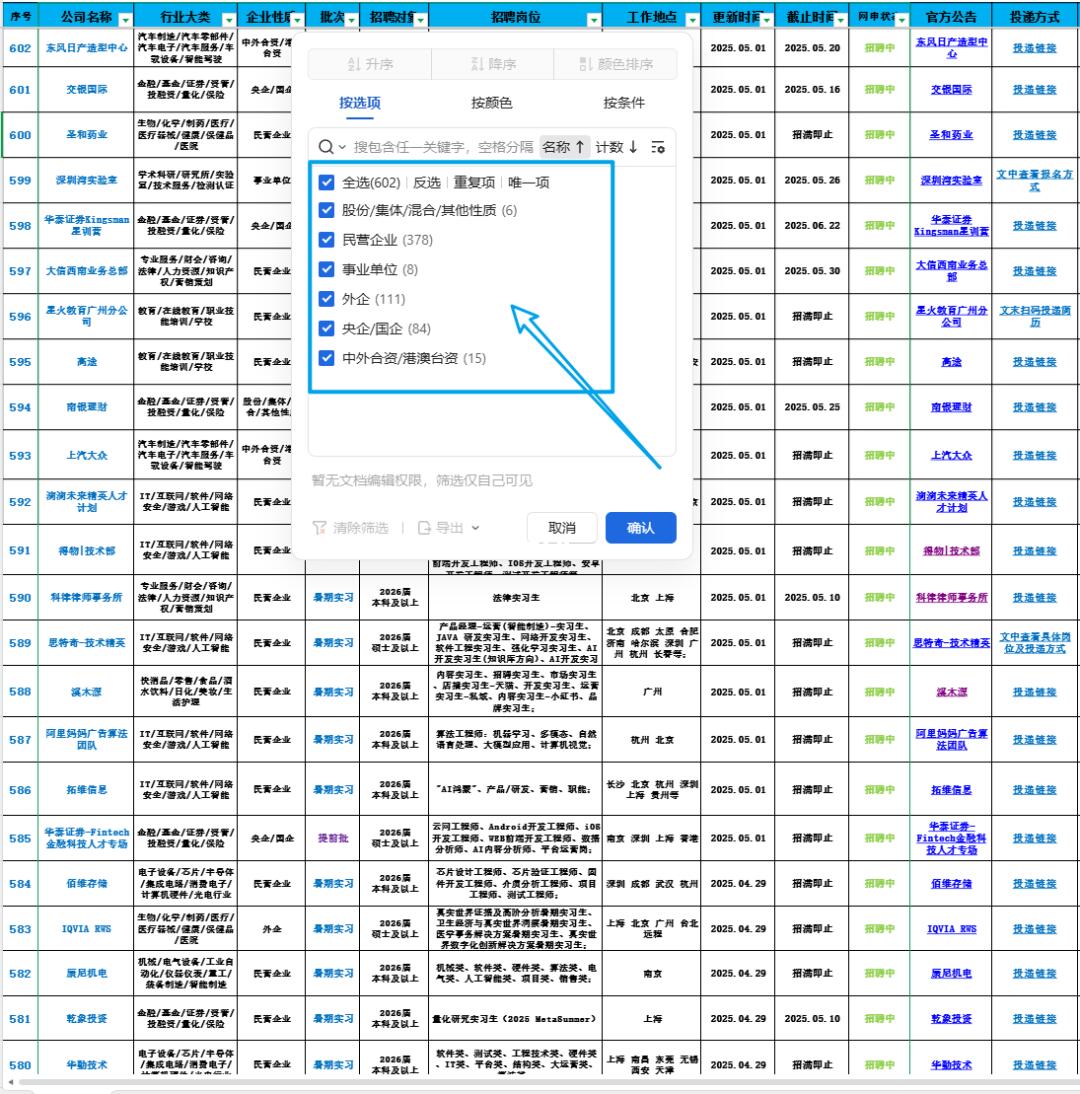Select position cell 法律实习生
Viewport: 1080px width, 1094px height.
(516, 598)
